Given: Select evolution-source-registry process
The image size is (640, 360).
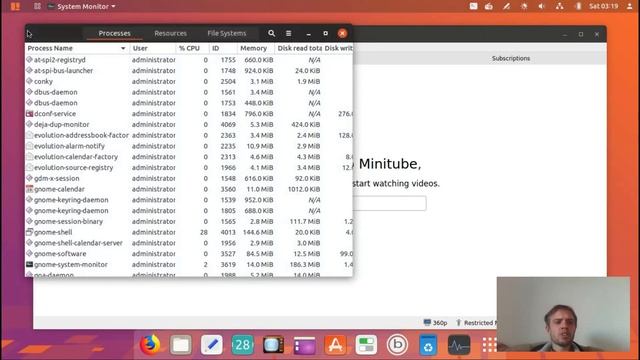Looking at the screenshot, I should (189, 168).
